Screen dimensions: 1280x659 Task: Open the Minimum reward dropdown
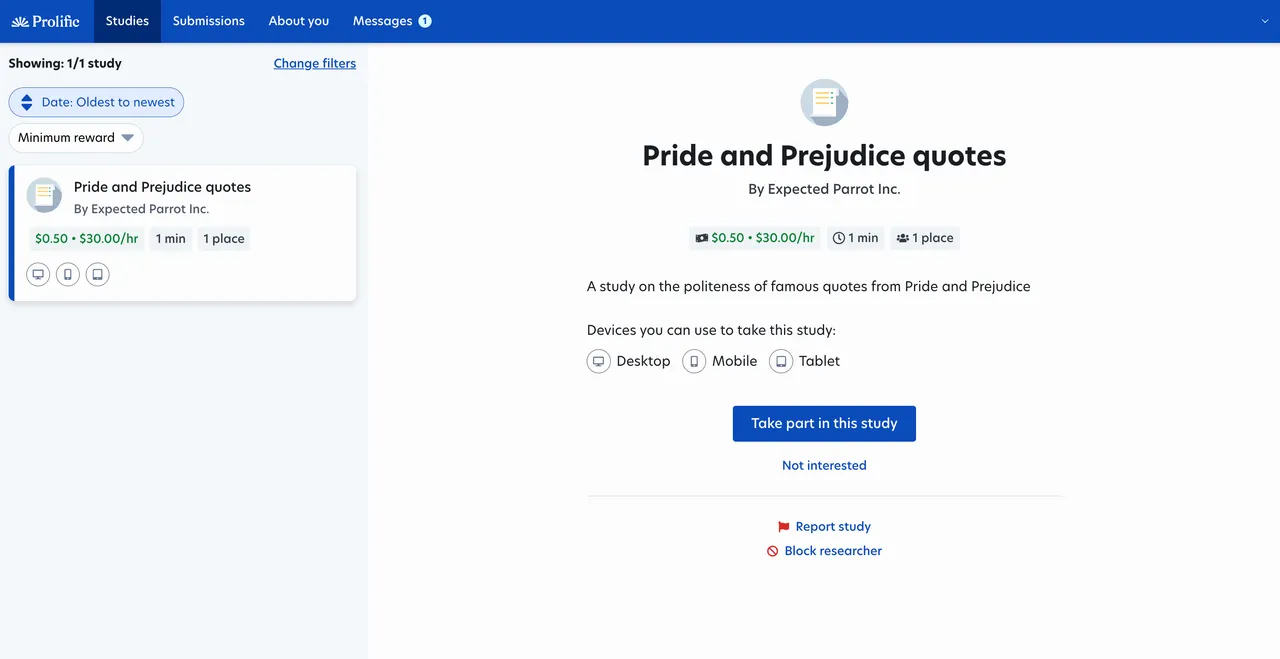[x=76, y=138]
